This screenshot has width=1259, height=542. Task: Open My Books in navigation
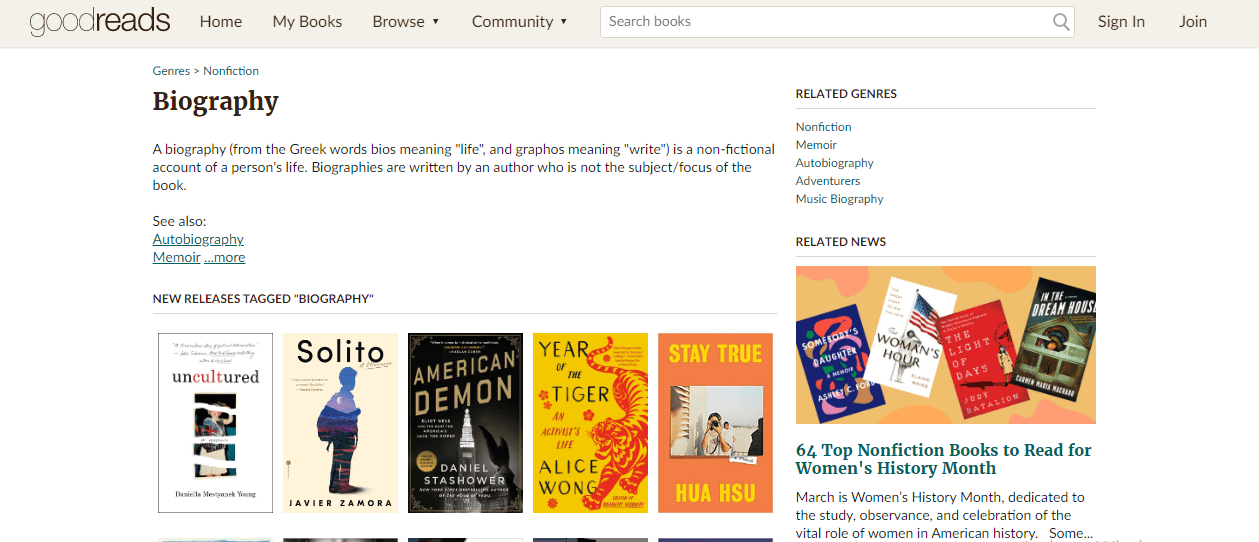pos(307,21)
